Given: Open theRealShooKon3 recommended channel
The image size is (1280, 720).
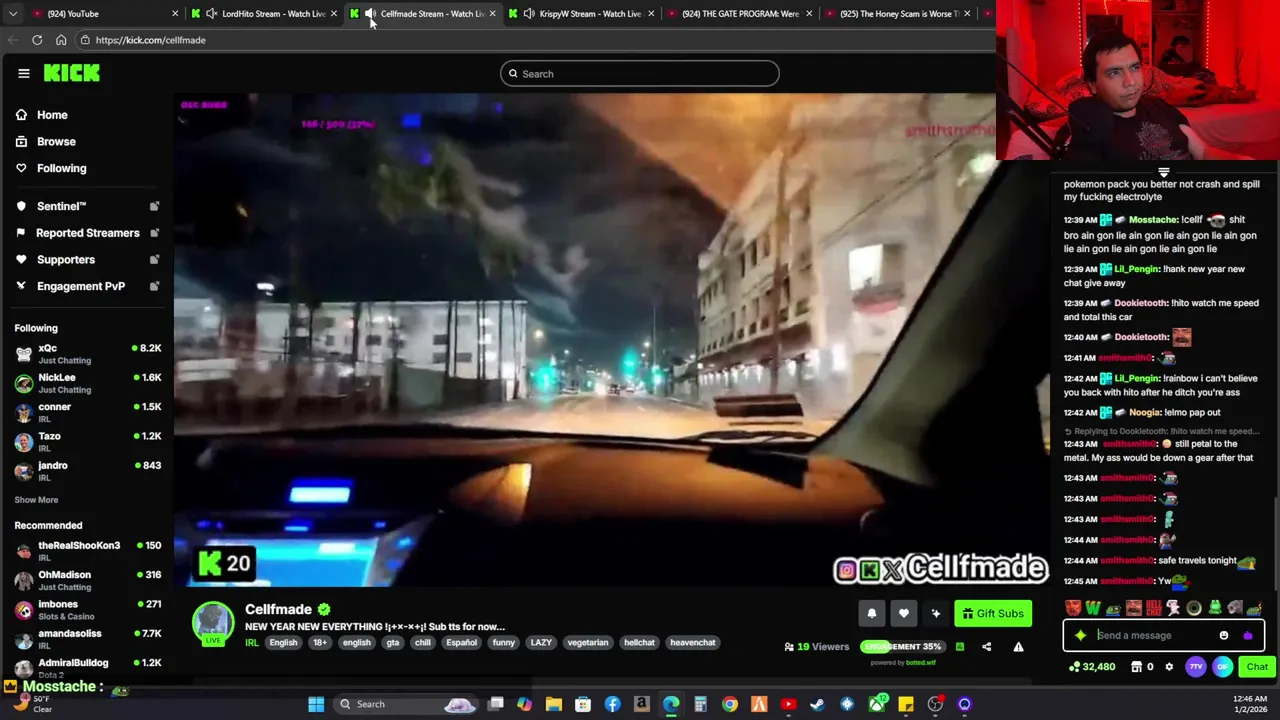Looking at the screenshot, I should 88,551.
